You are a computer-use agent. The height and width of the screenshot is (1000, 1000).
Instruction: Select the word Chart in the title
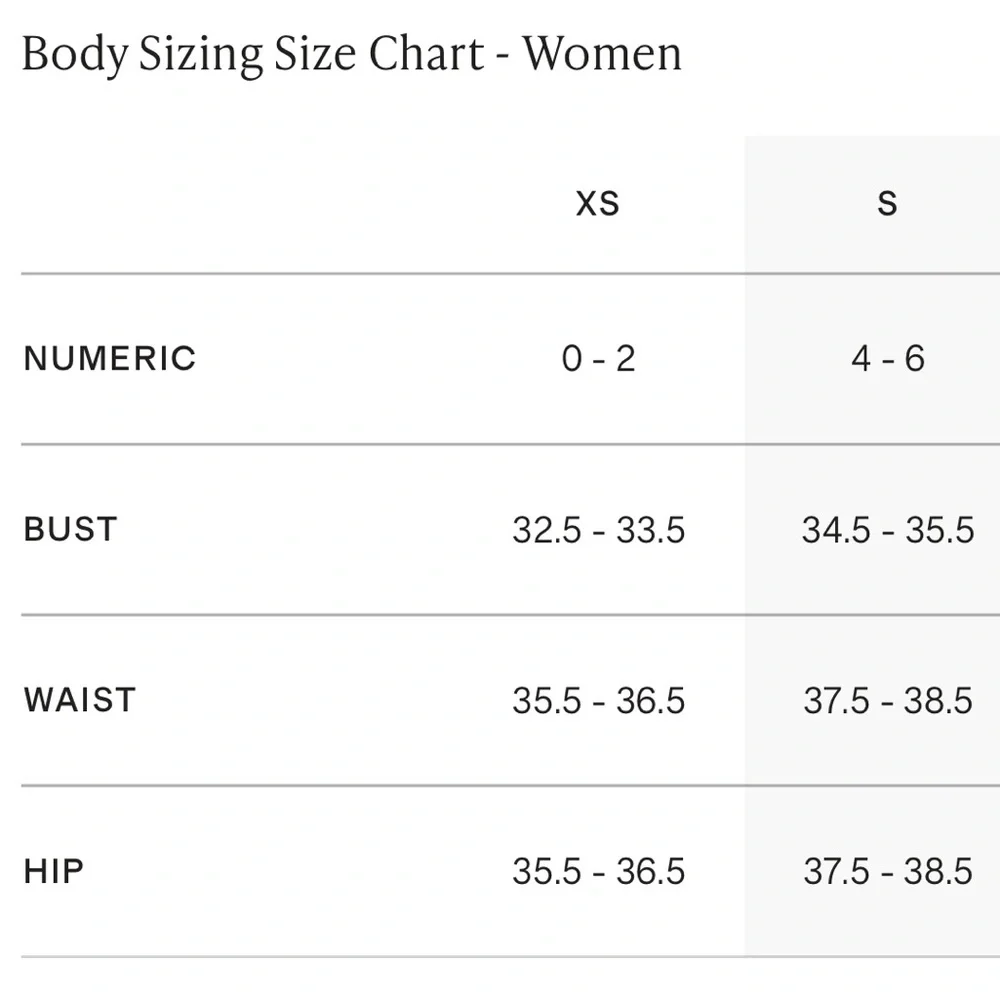click(426, 53)
